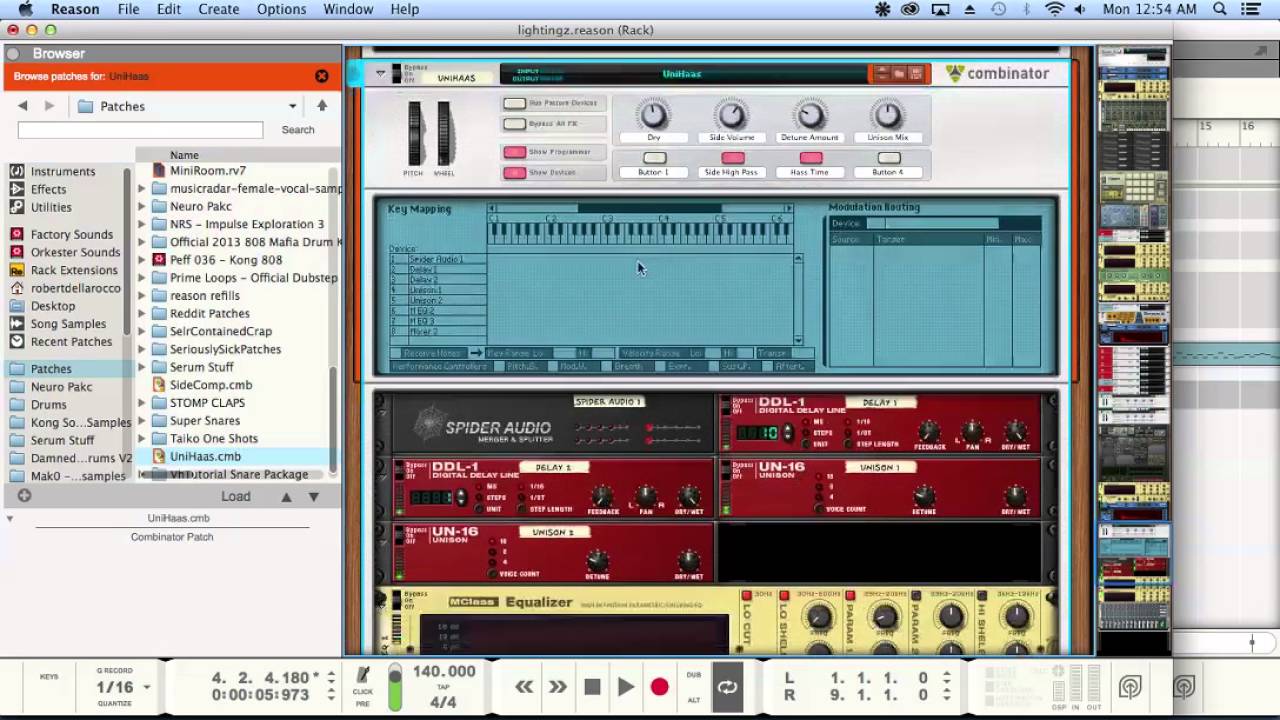Toggle Bypass All FX on the Combinator

514,124
